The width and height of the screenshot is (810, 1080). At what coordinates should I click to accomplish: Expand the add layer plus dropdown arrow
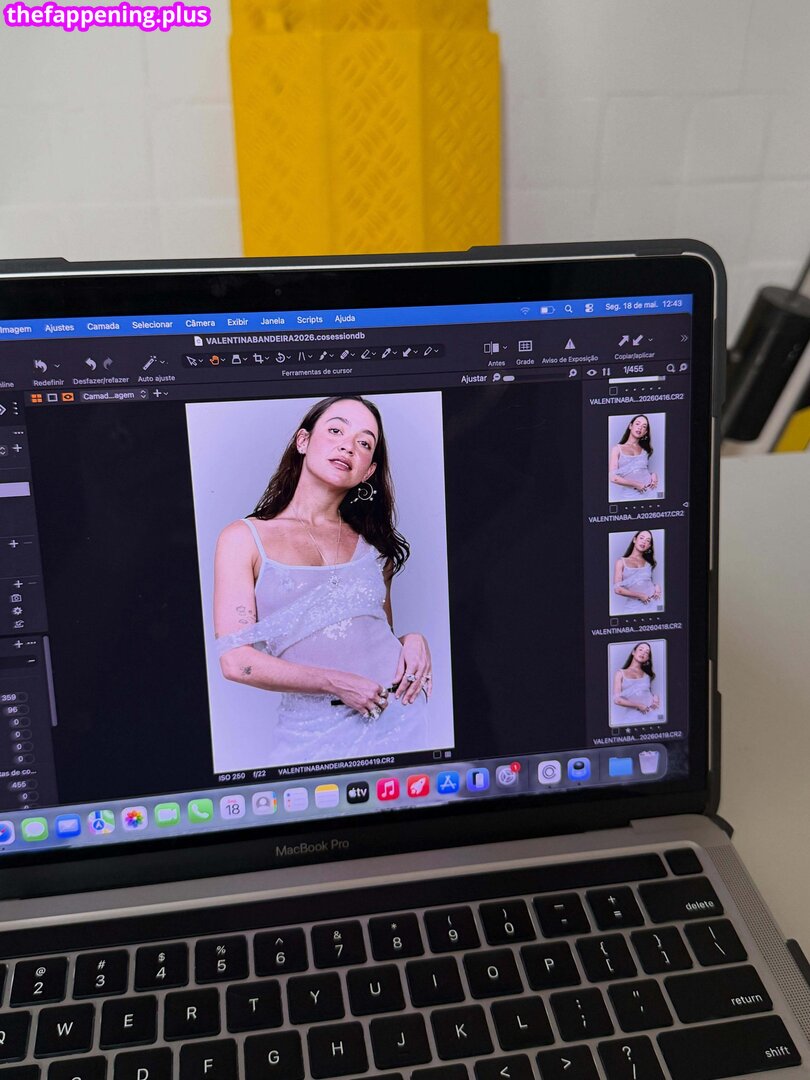click(x=166, y=393)
